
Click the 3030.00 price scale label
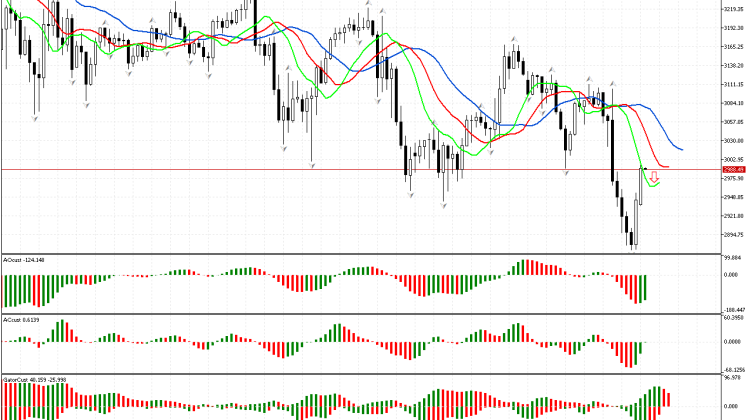coord(734,141)
